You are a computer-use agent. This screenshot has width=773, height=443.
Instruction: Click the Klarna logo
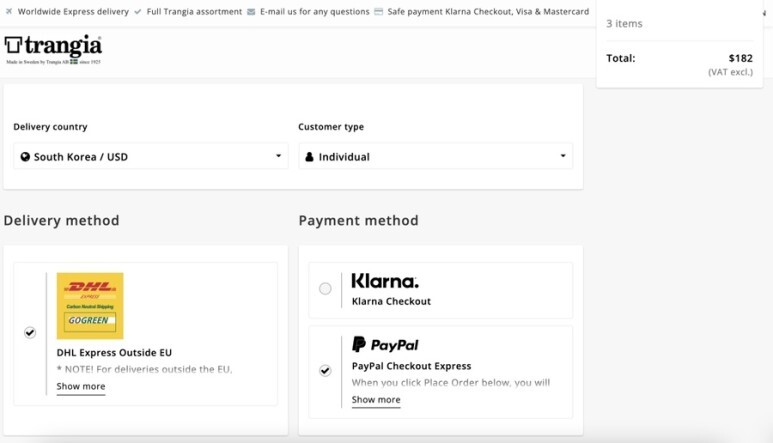tap(385, 281)
